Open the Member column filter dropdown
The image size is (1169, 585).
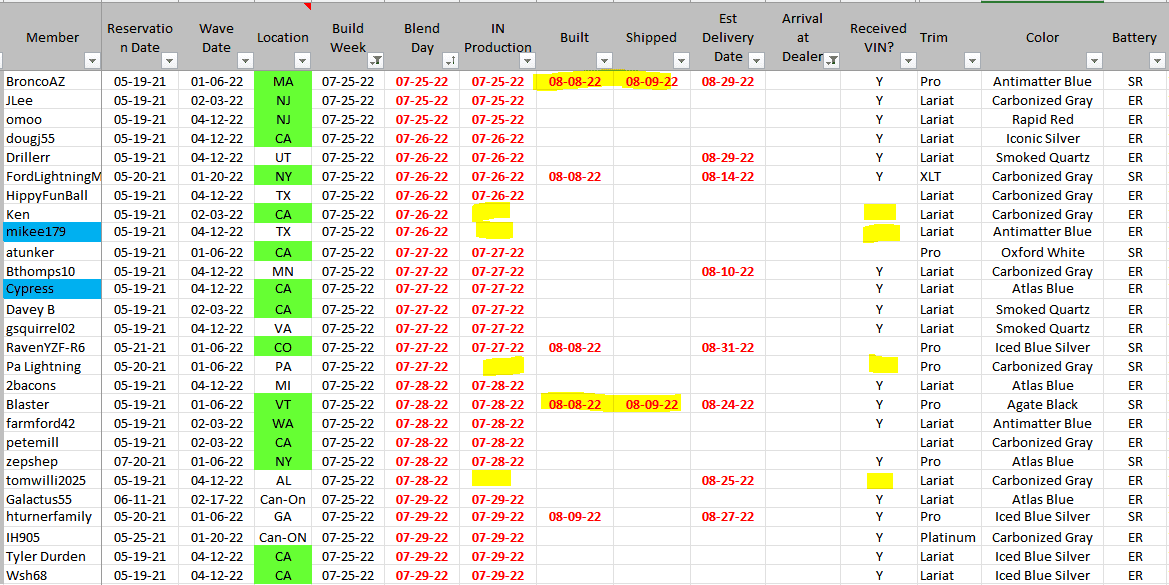click(92, 61)
